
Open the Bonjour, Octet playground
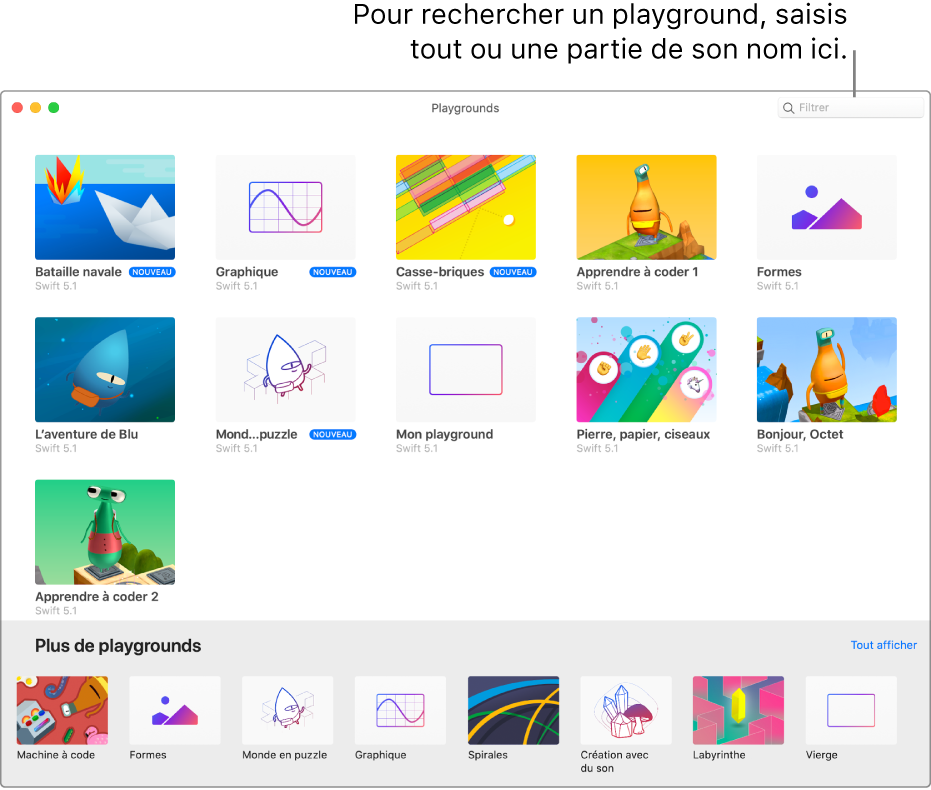tap(827, 370)
